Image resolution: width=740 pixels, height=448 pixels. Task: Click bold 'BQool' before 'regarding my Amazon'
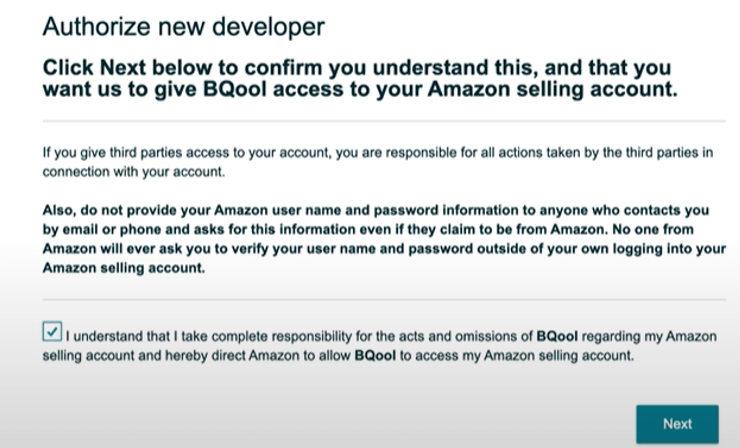tap(557, 336)
